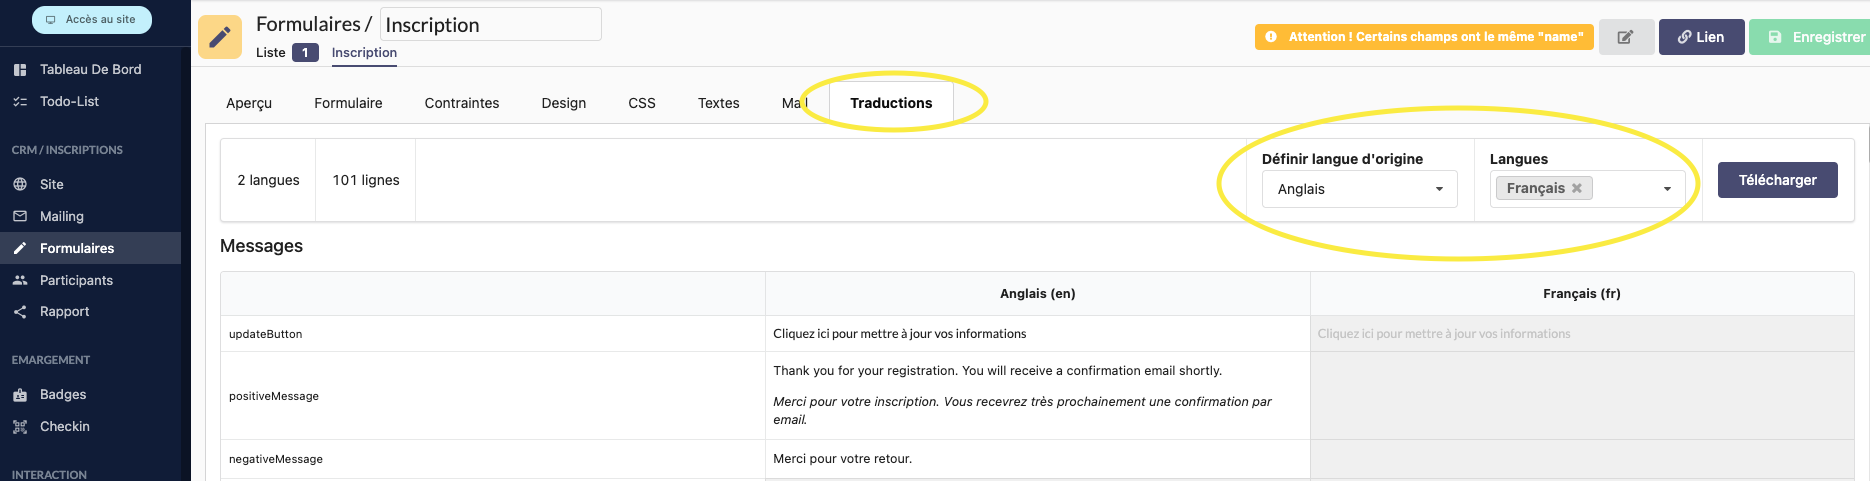Click the Accès au site button

tap(92, 20)
